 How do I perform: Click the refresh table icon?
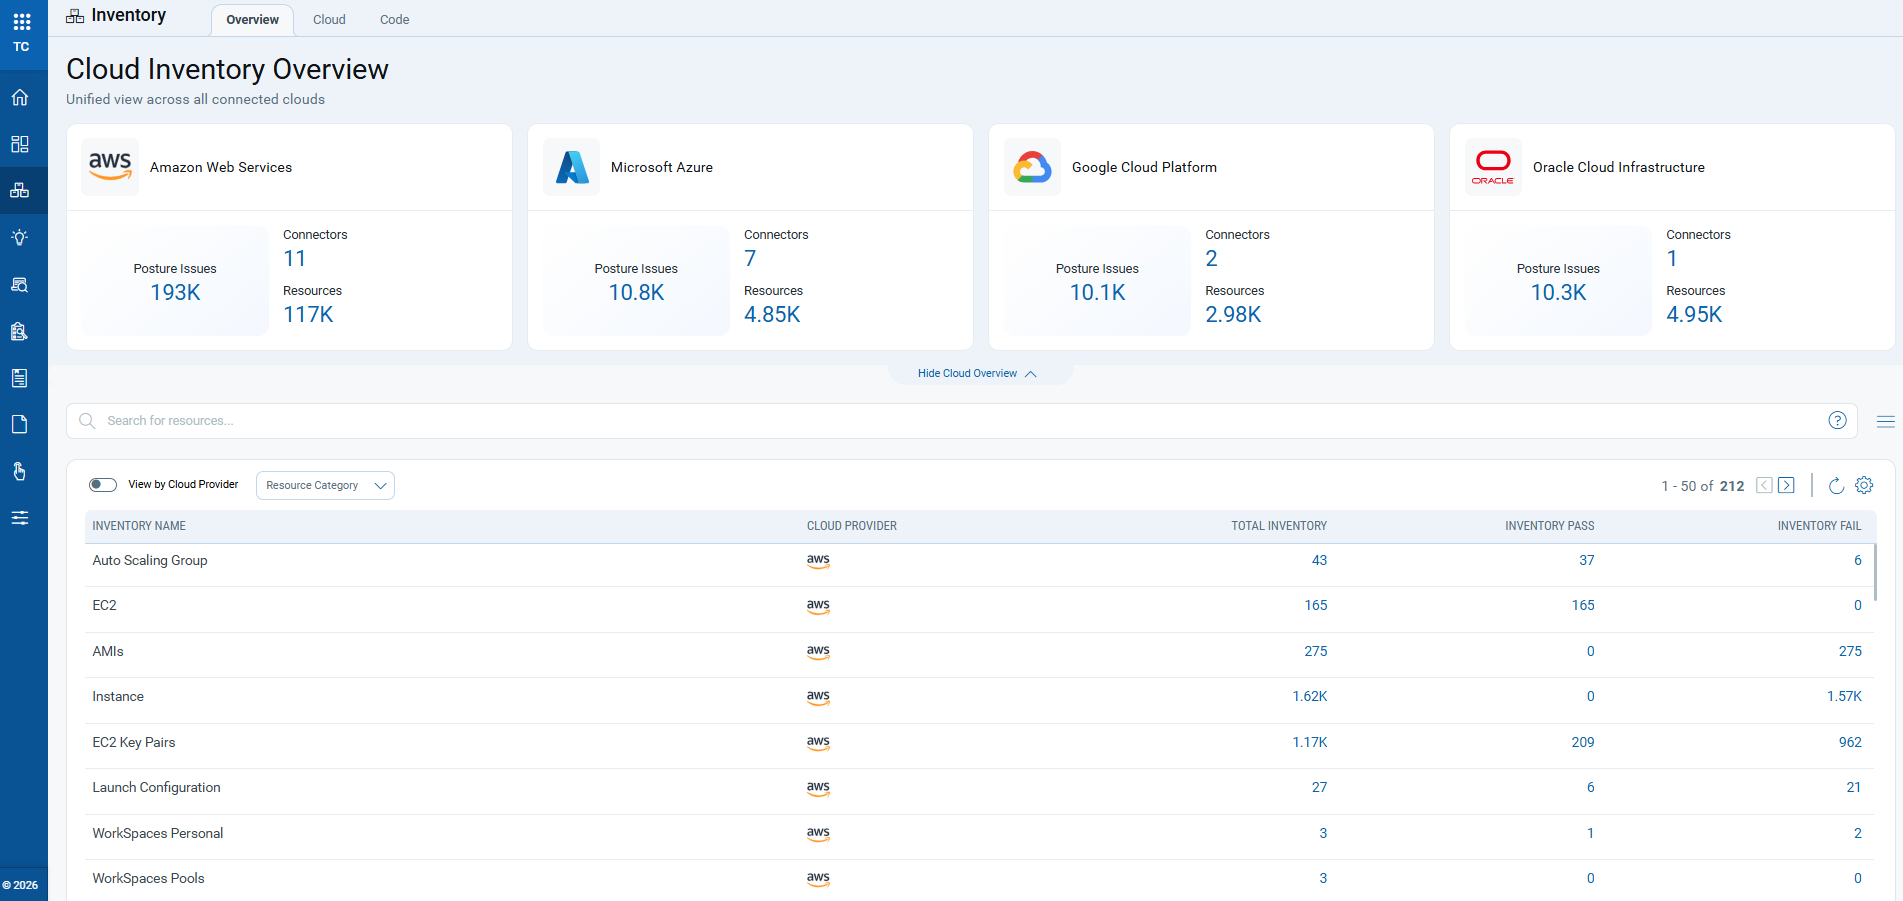pyautogui.click(x=1836, y=486)
